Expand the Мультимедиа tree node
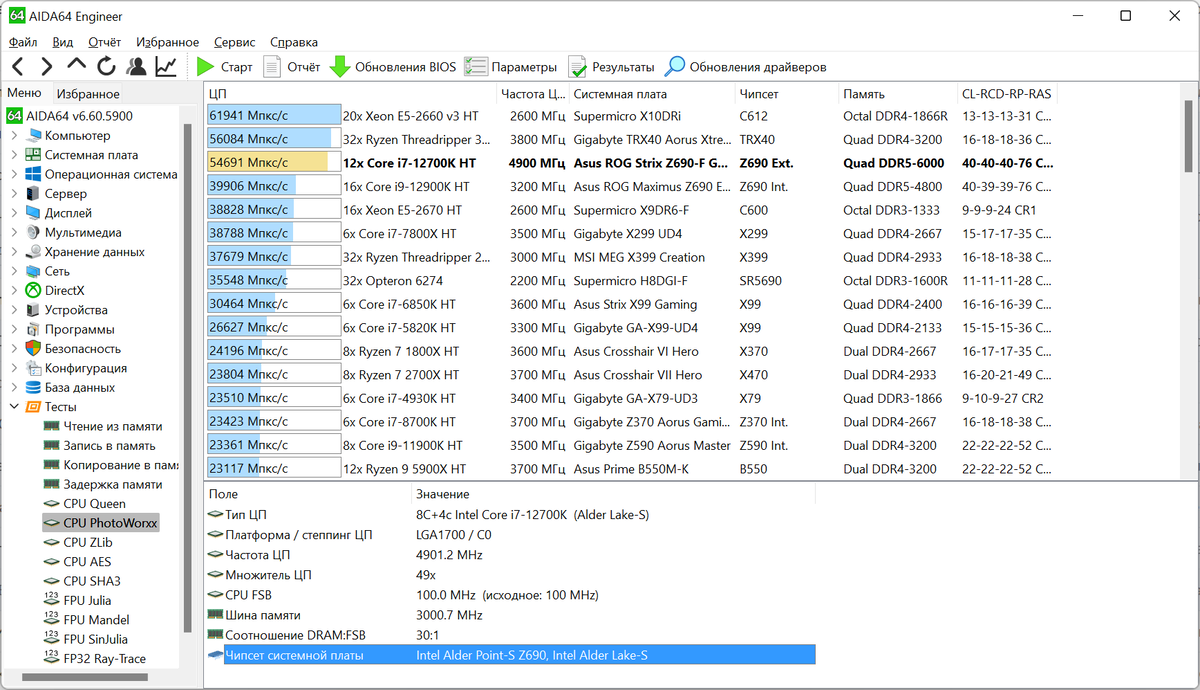The height and width of the screenshot is (690, 1200). tap(14, 232)
